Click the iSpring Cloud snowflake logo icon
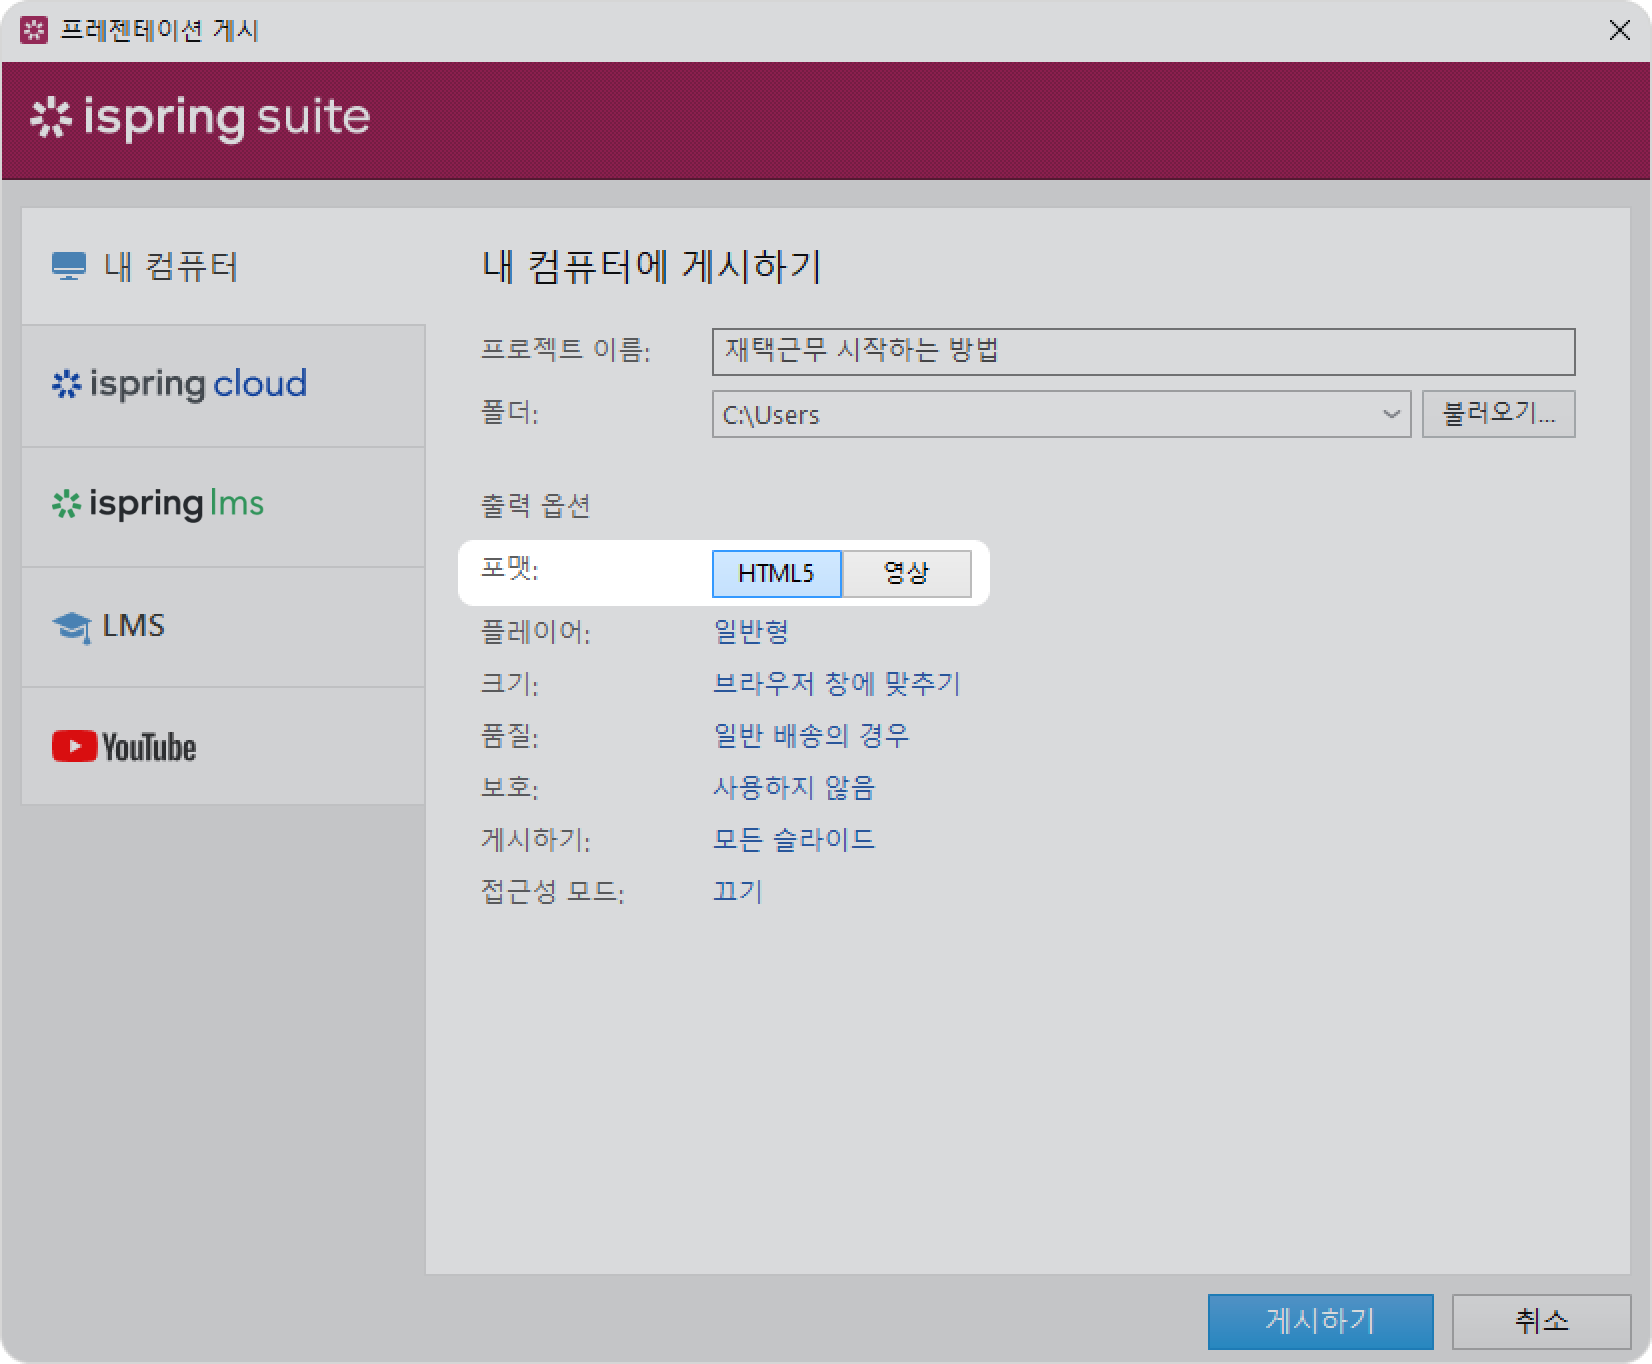The image size is (1652, 1364). [x=66, y=385]
